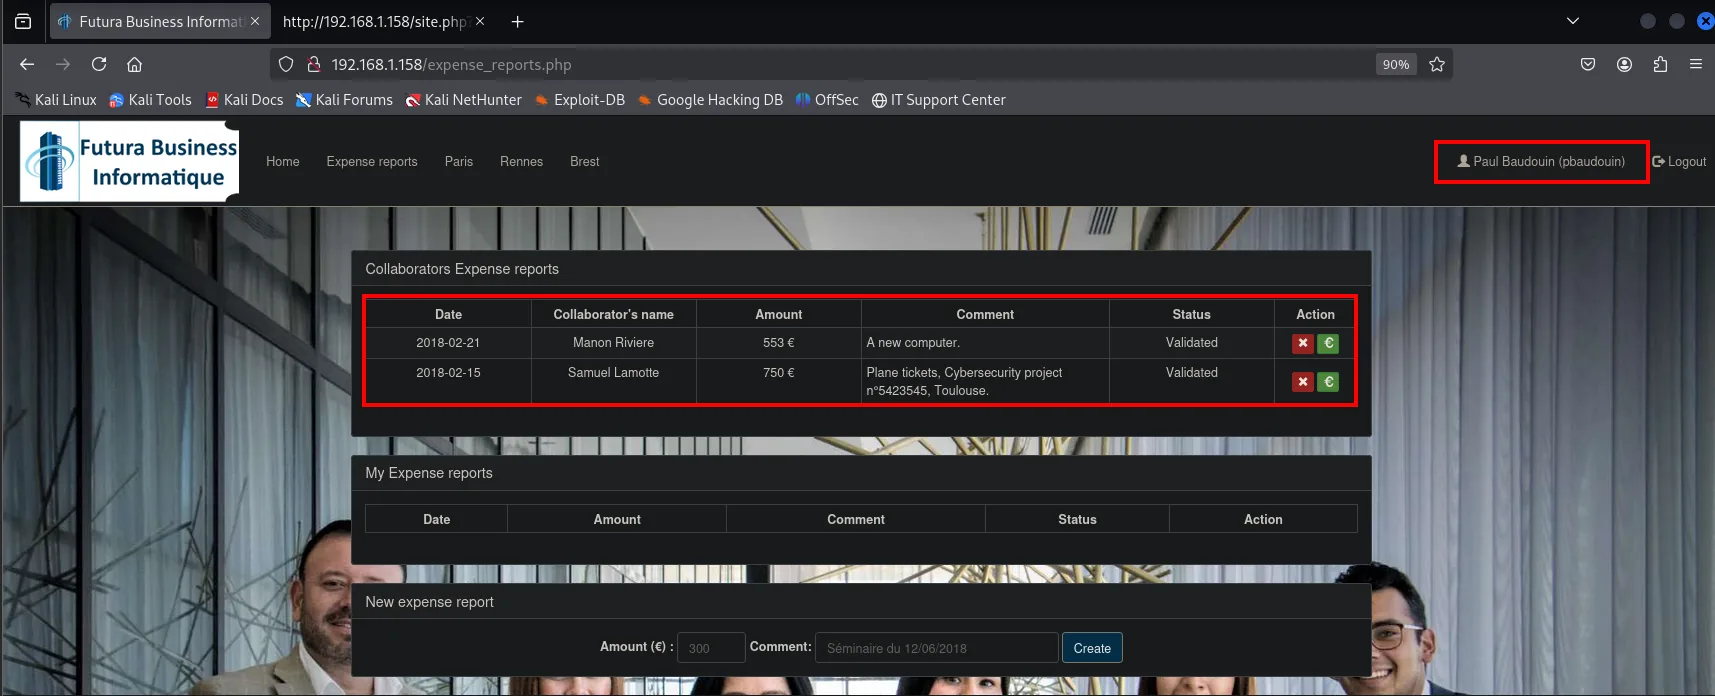Screen dimensions: 1715x696
Task: Bookmark this page with the star icon
Action: 1437,64
